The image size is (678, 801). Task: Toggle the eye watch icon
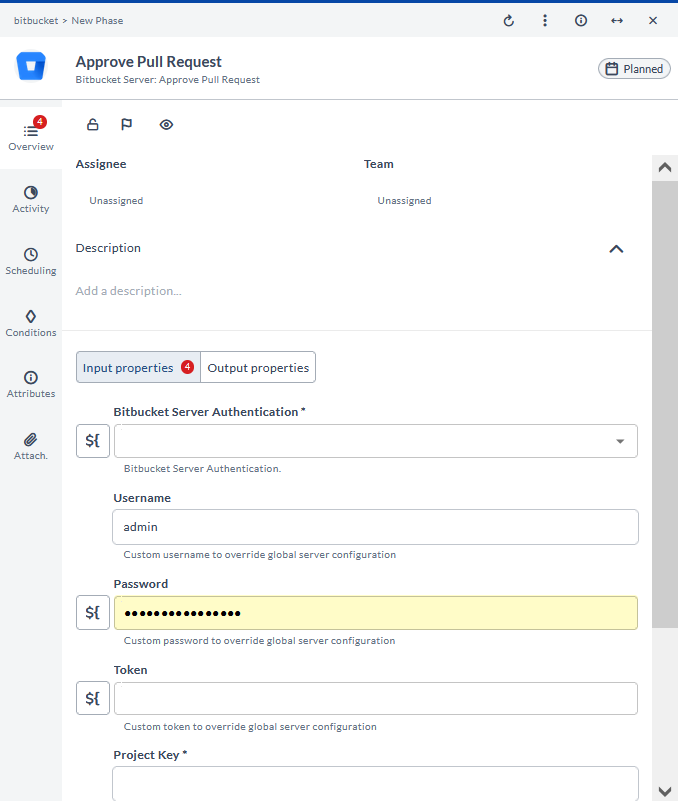[166, 125]
